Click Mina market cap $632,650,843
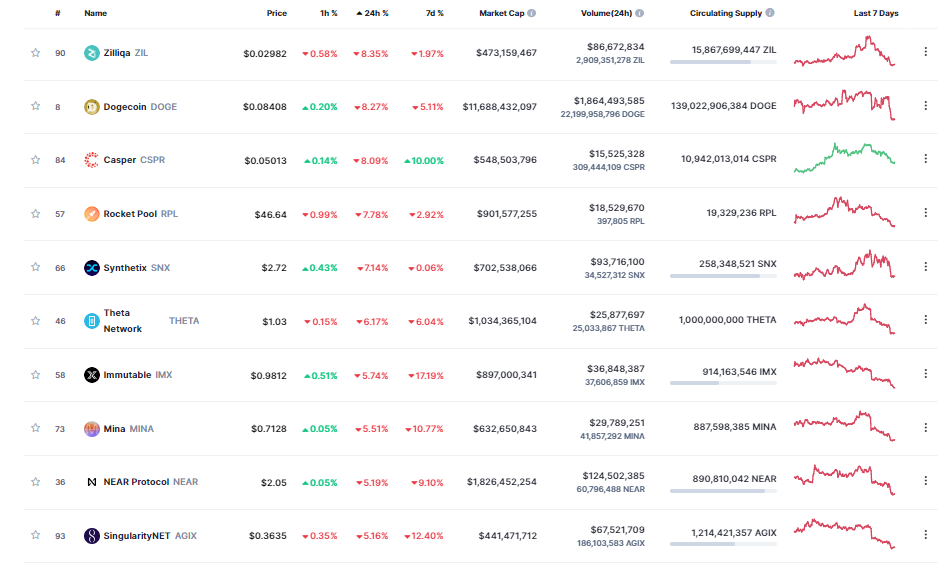Screen dimensions: 948x569 click(x=505, y=428)
